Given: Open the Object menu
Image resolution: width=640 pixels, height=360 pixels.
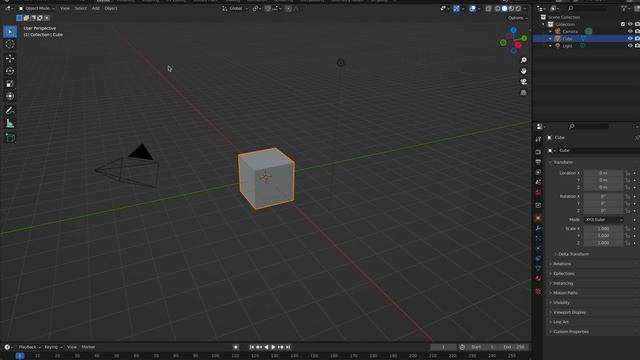Looking at the screenshot, I should 111,9.
